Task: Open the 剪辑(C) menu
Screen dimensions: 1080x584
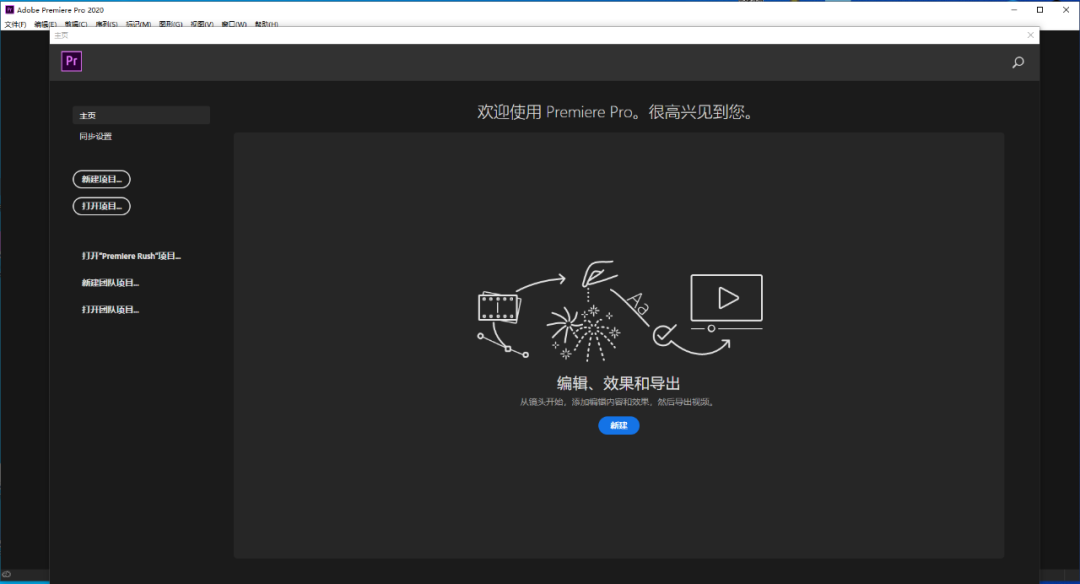Action: [76, 24]
